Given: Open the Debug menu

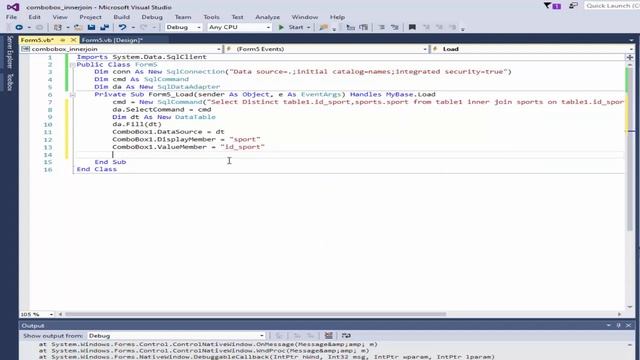Looking at the screenshot, I should [152, 17].
